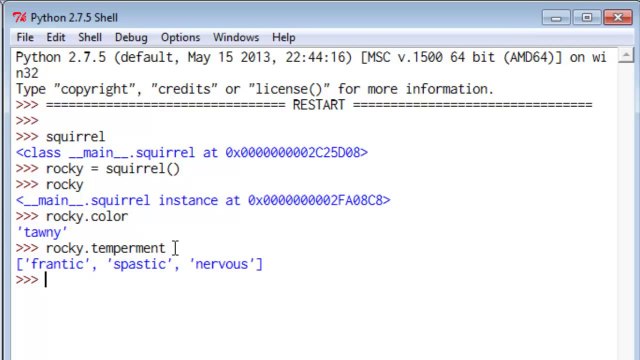Open the Shell menu
This screenshot has height=360, width=640.
coord(90,38)
